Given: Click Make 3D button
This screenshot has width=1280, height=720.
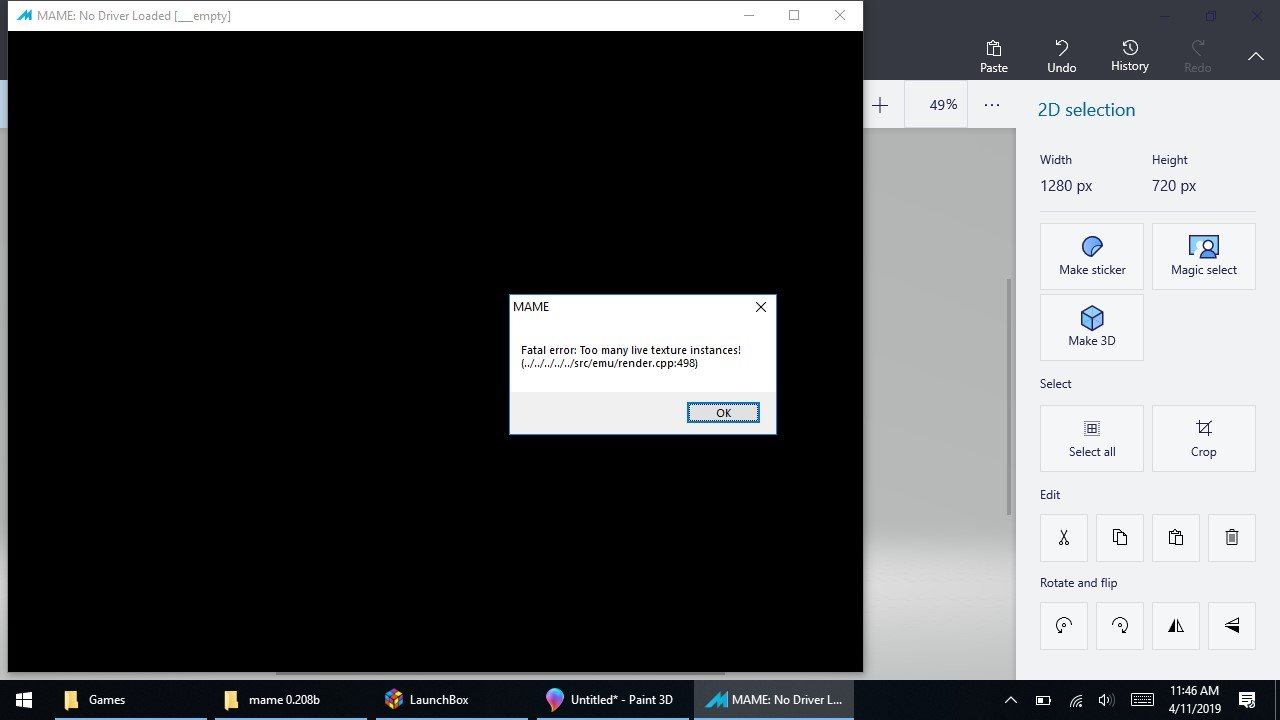Looking at the screenshot, I should 1092,328.
